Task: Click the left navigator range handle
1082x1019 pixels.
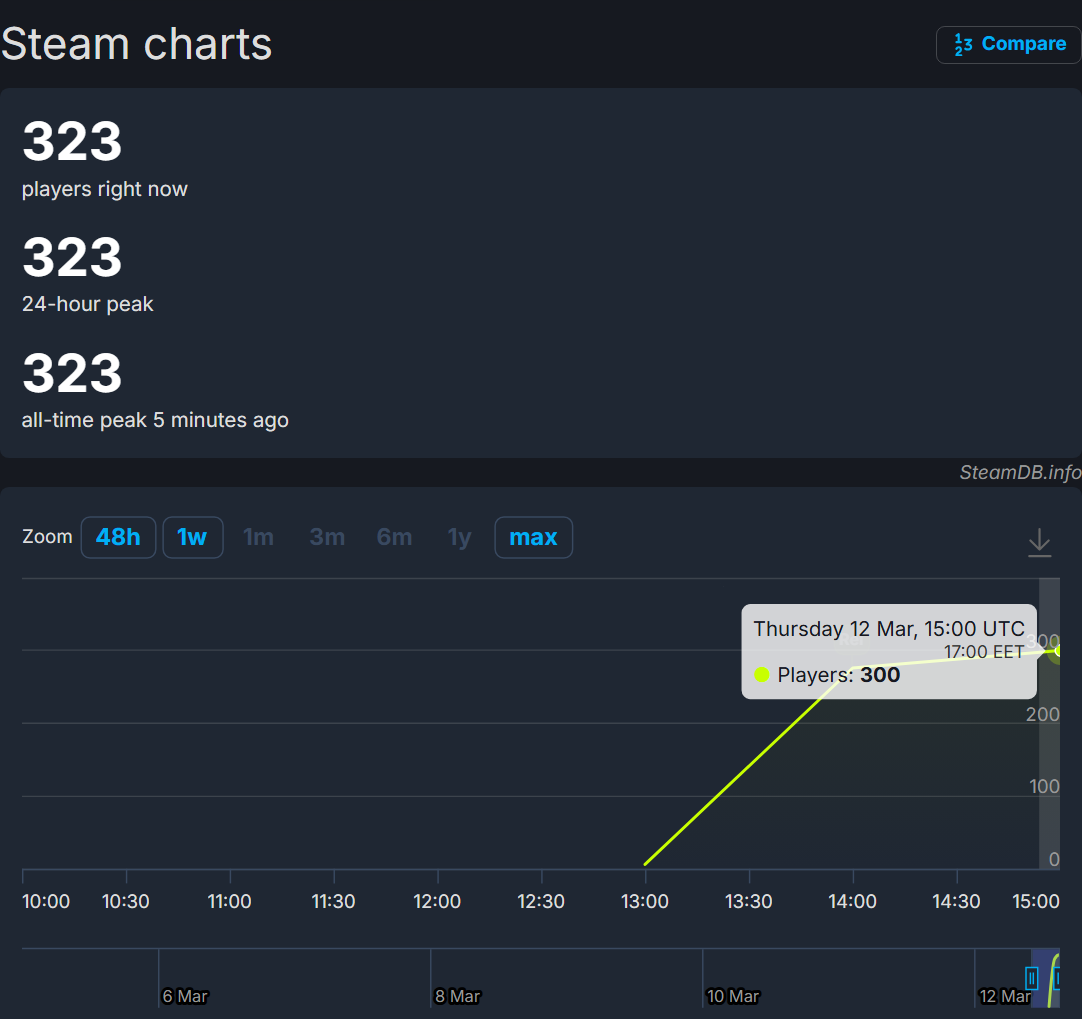Action: (x=1032, y=977)
